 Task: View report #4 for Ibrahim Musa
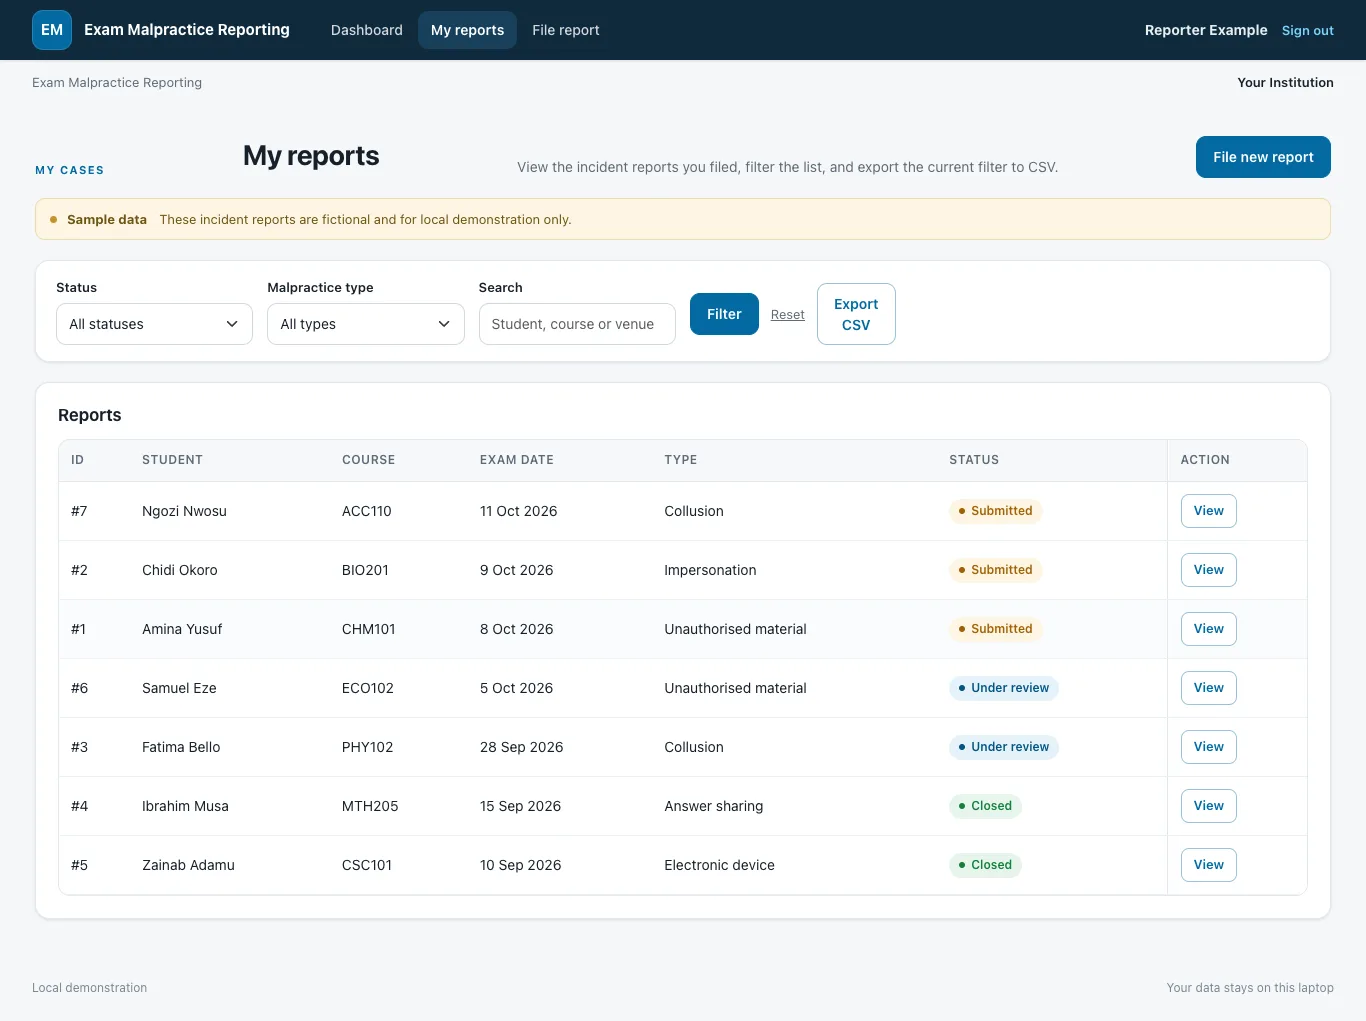click(x=1209, y=806)
